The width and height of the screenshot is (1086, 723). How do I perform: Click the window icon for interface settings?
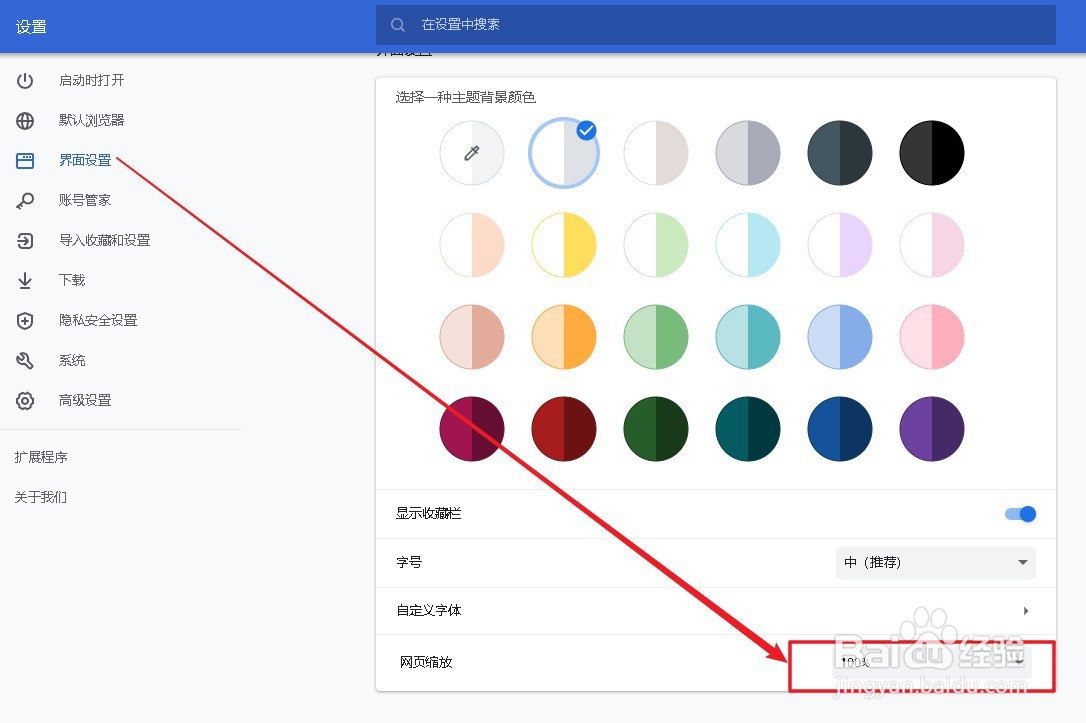25,161
